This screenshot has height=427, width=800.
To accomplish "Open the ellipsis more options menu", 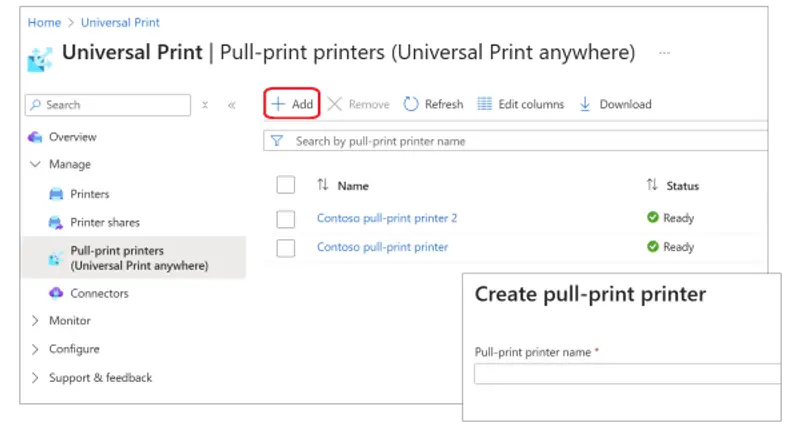I will [x=664, y=53].
